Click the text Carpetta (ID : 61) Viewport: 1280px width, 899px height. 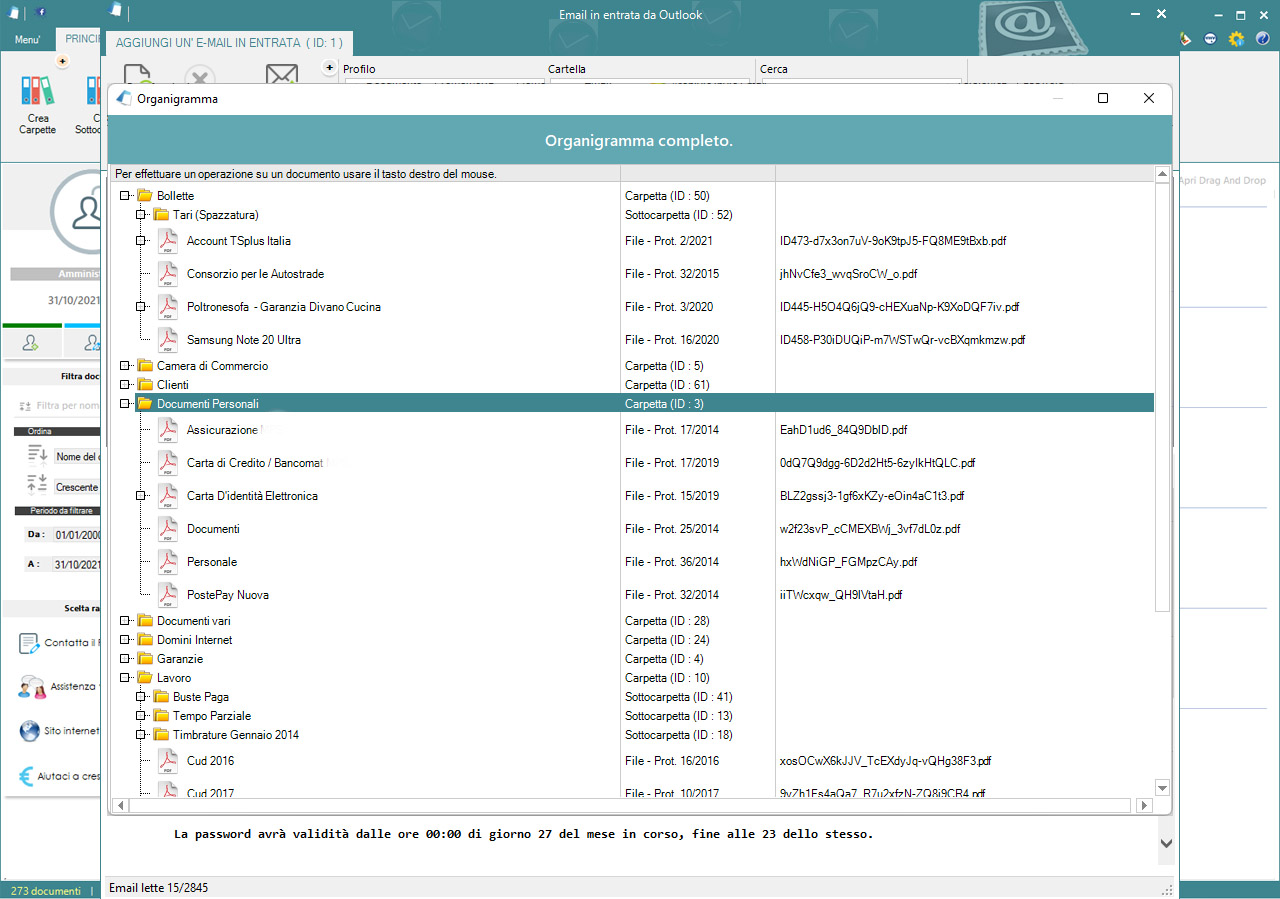(x=667, y=385)
